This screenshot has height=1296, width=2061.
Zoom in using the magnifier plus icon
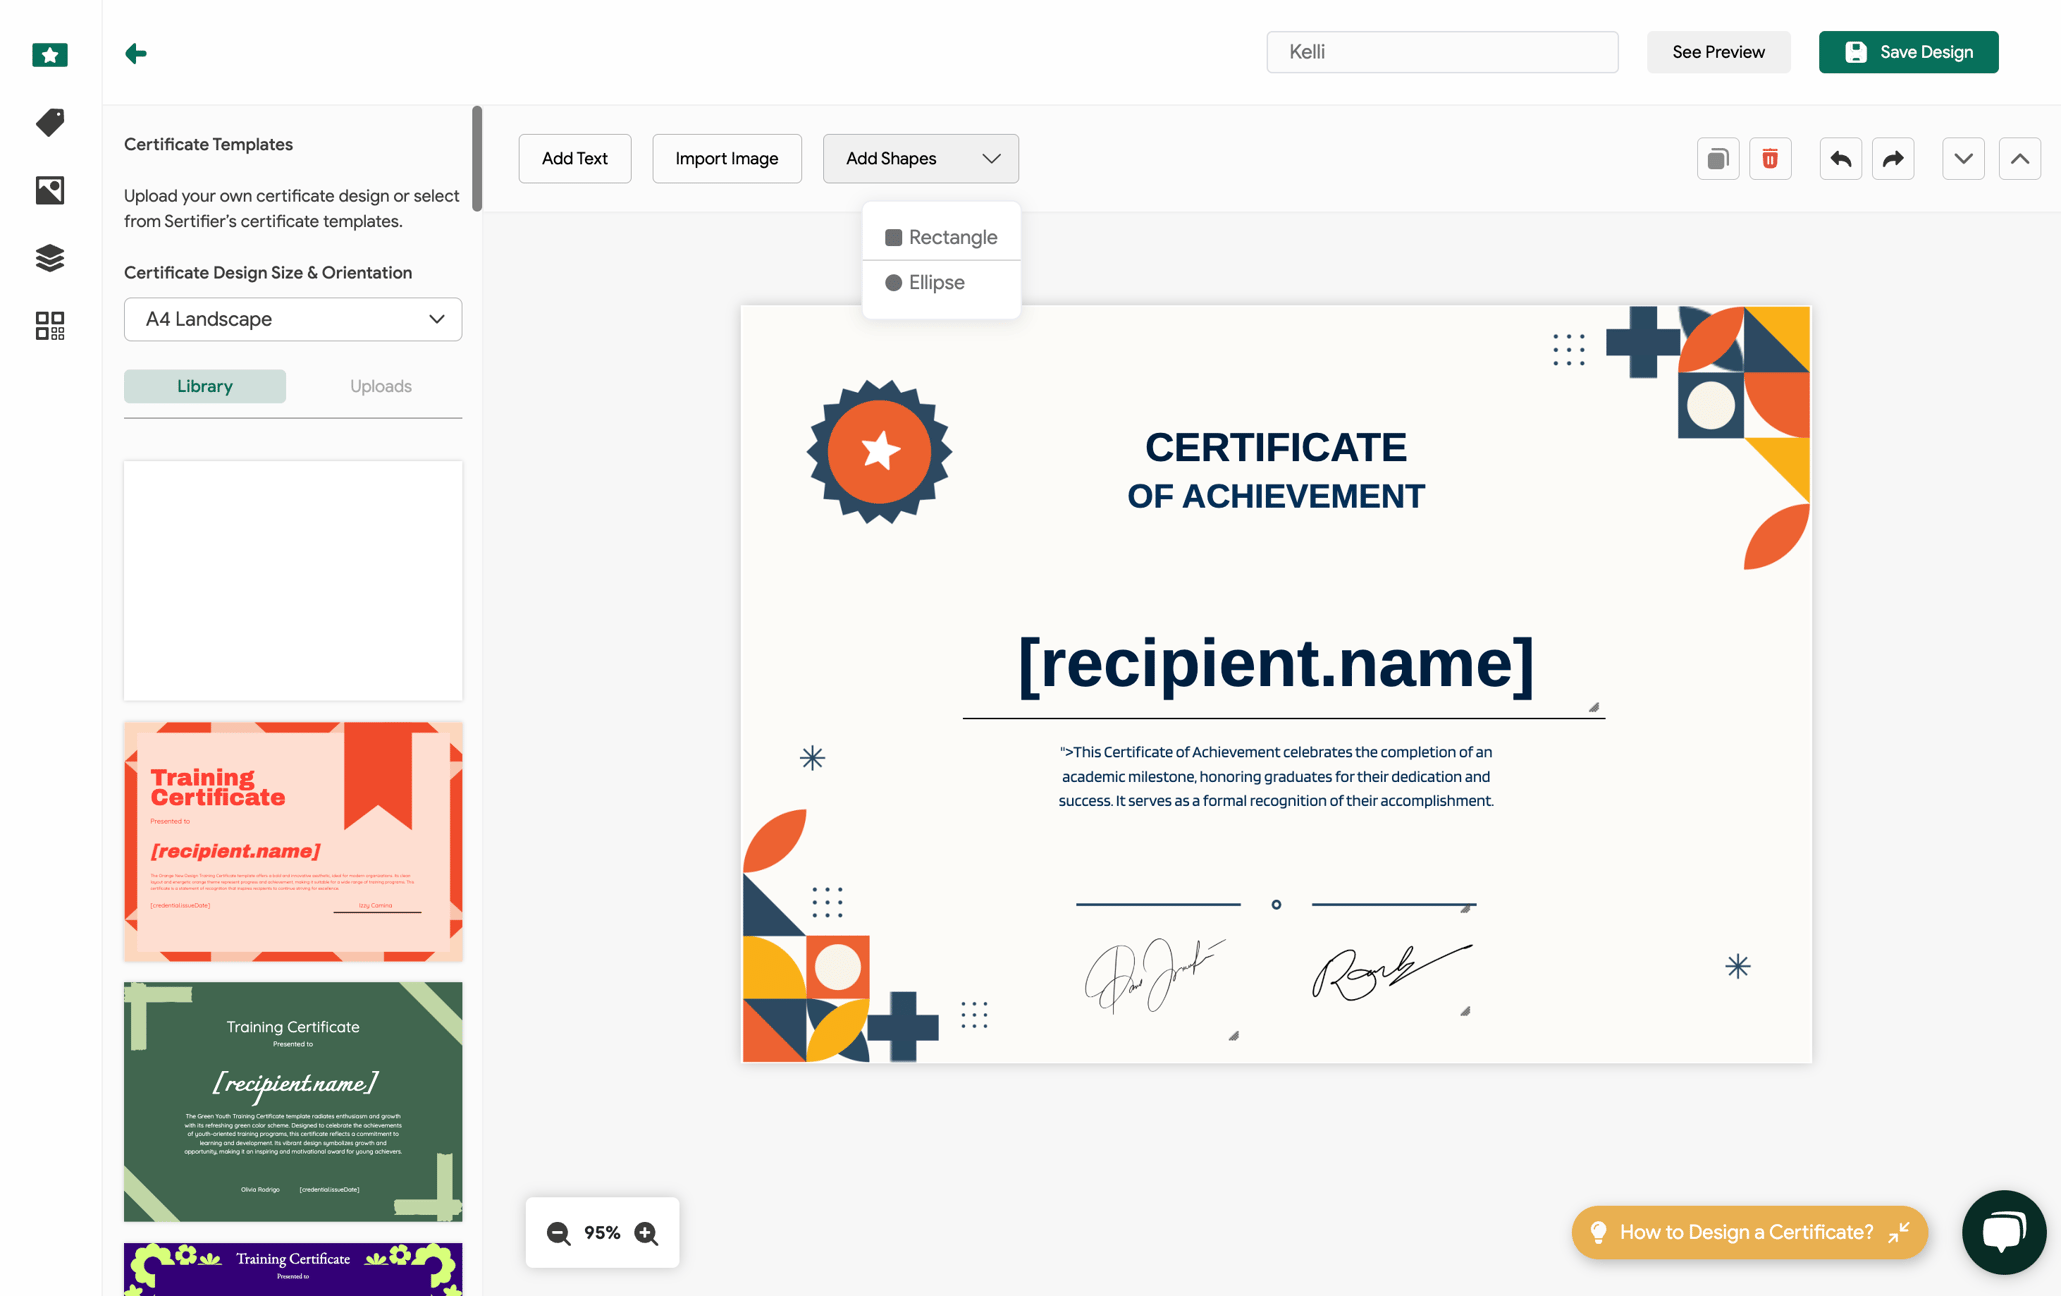pyautogui.click(x=646, y=1233)
